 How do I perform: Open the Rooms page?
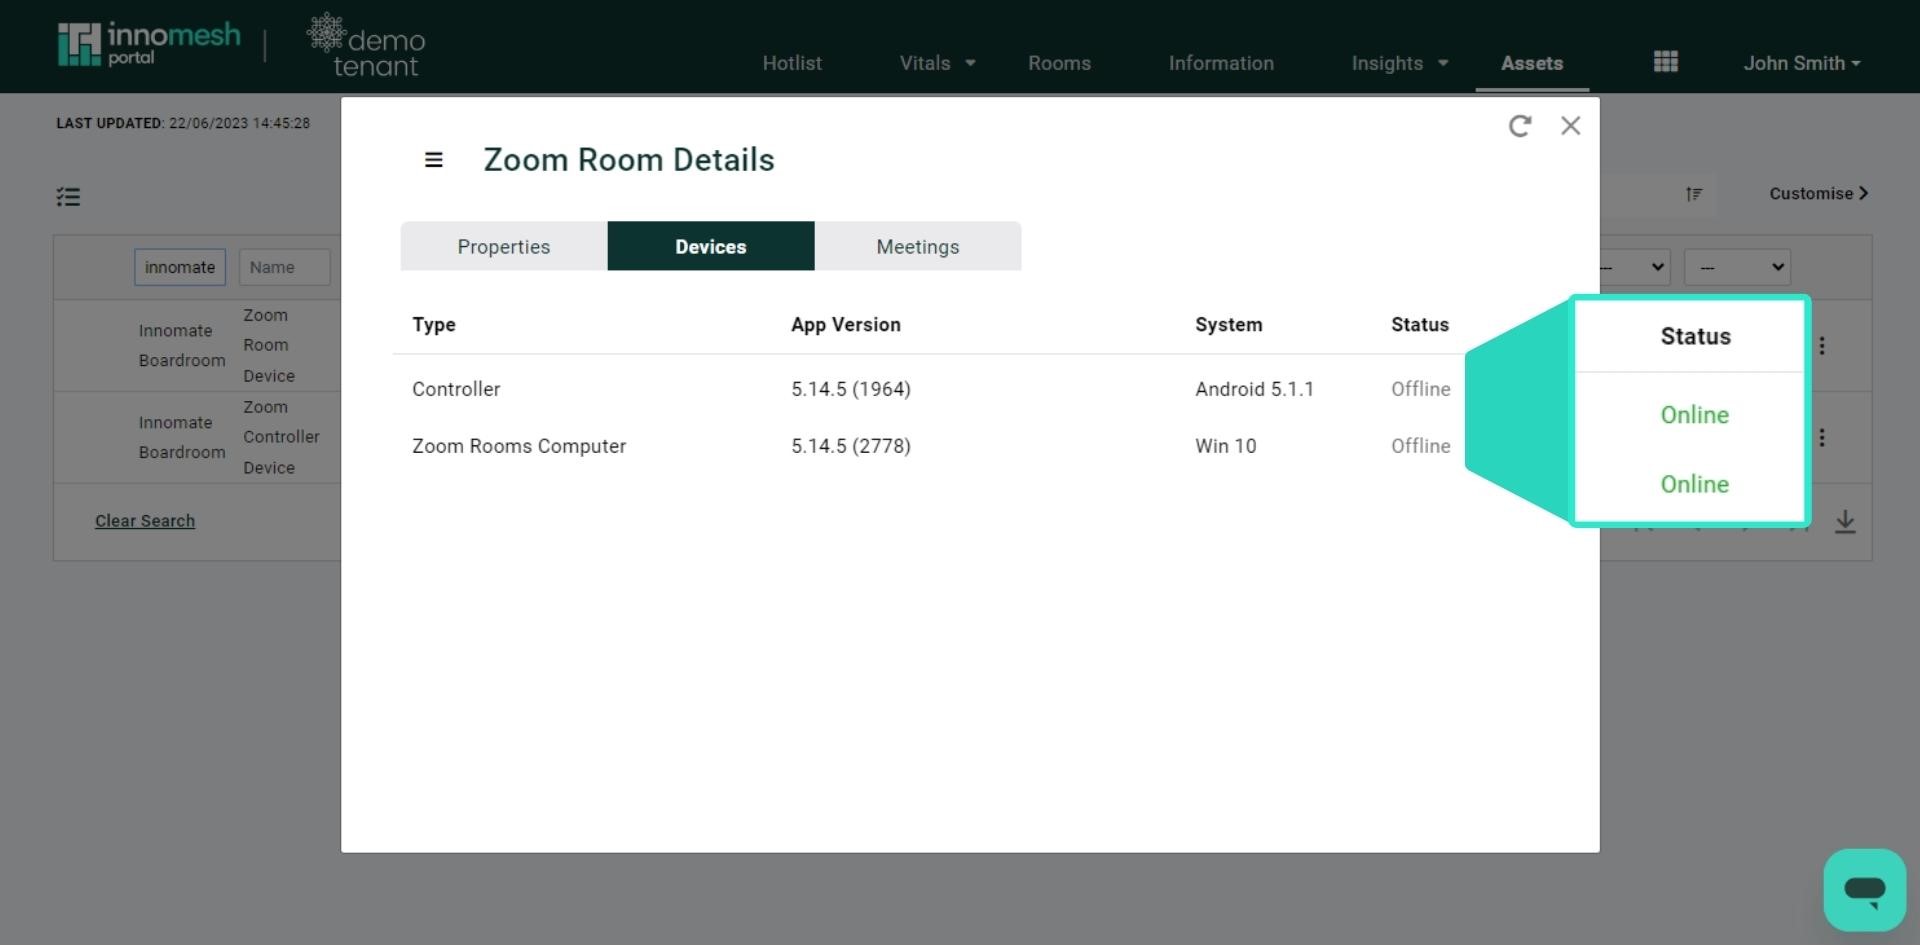[x=1059, y=63]
